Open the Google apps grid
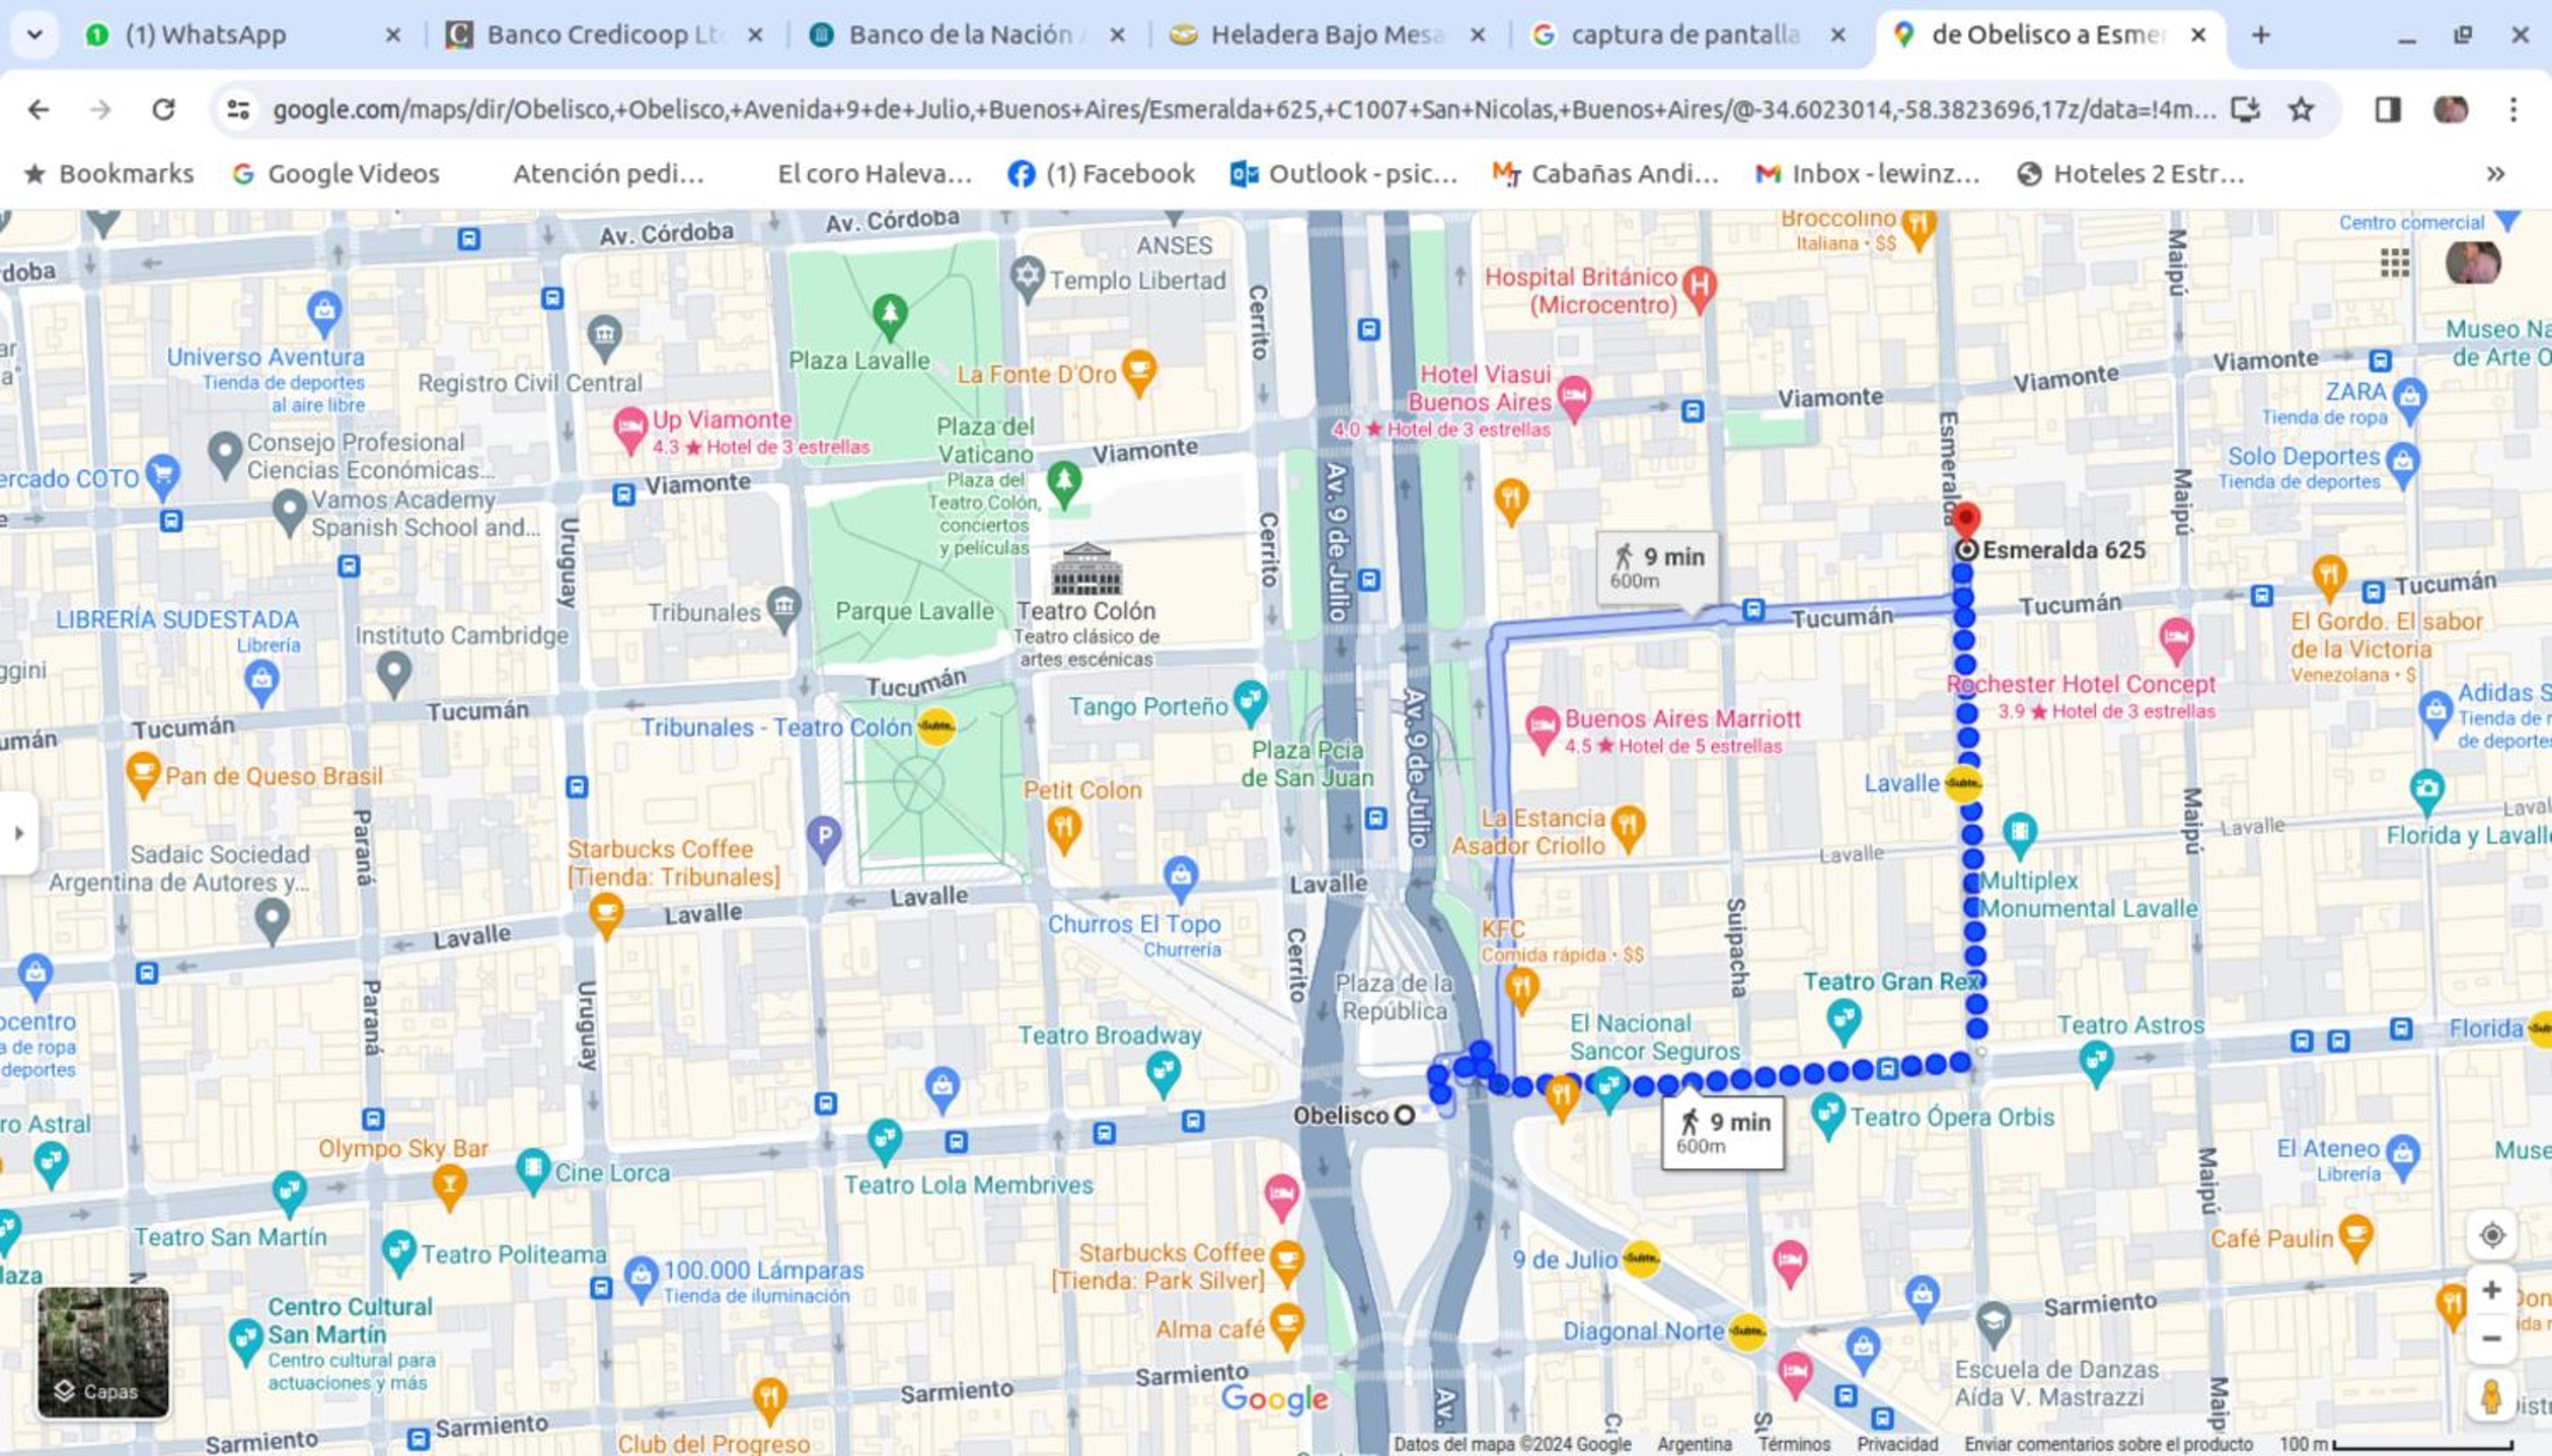Viewport: 2552px width, 1456px height. tap(2395, 263)
